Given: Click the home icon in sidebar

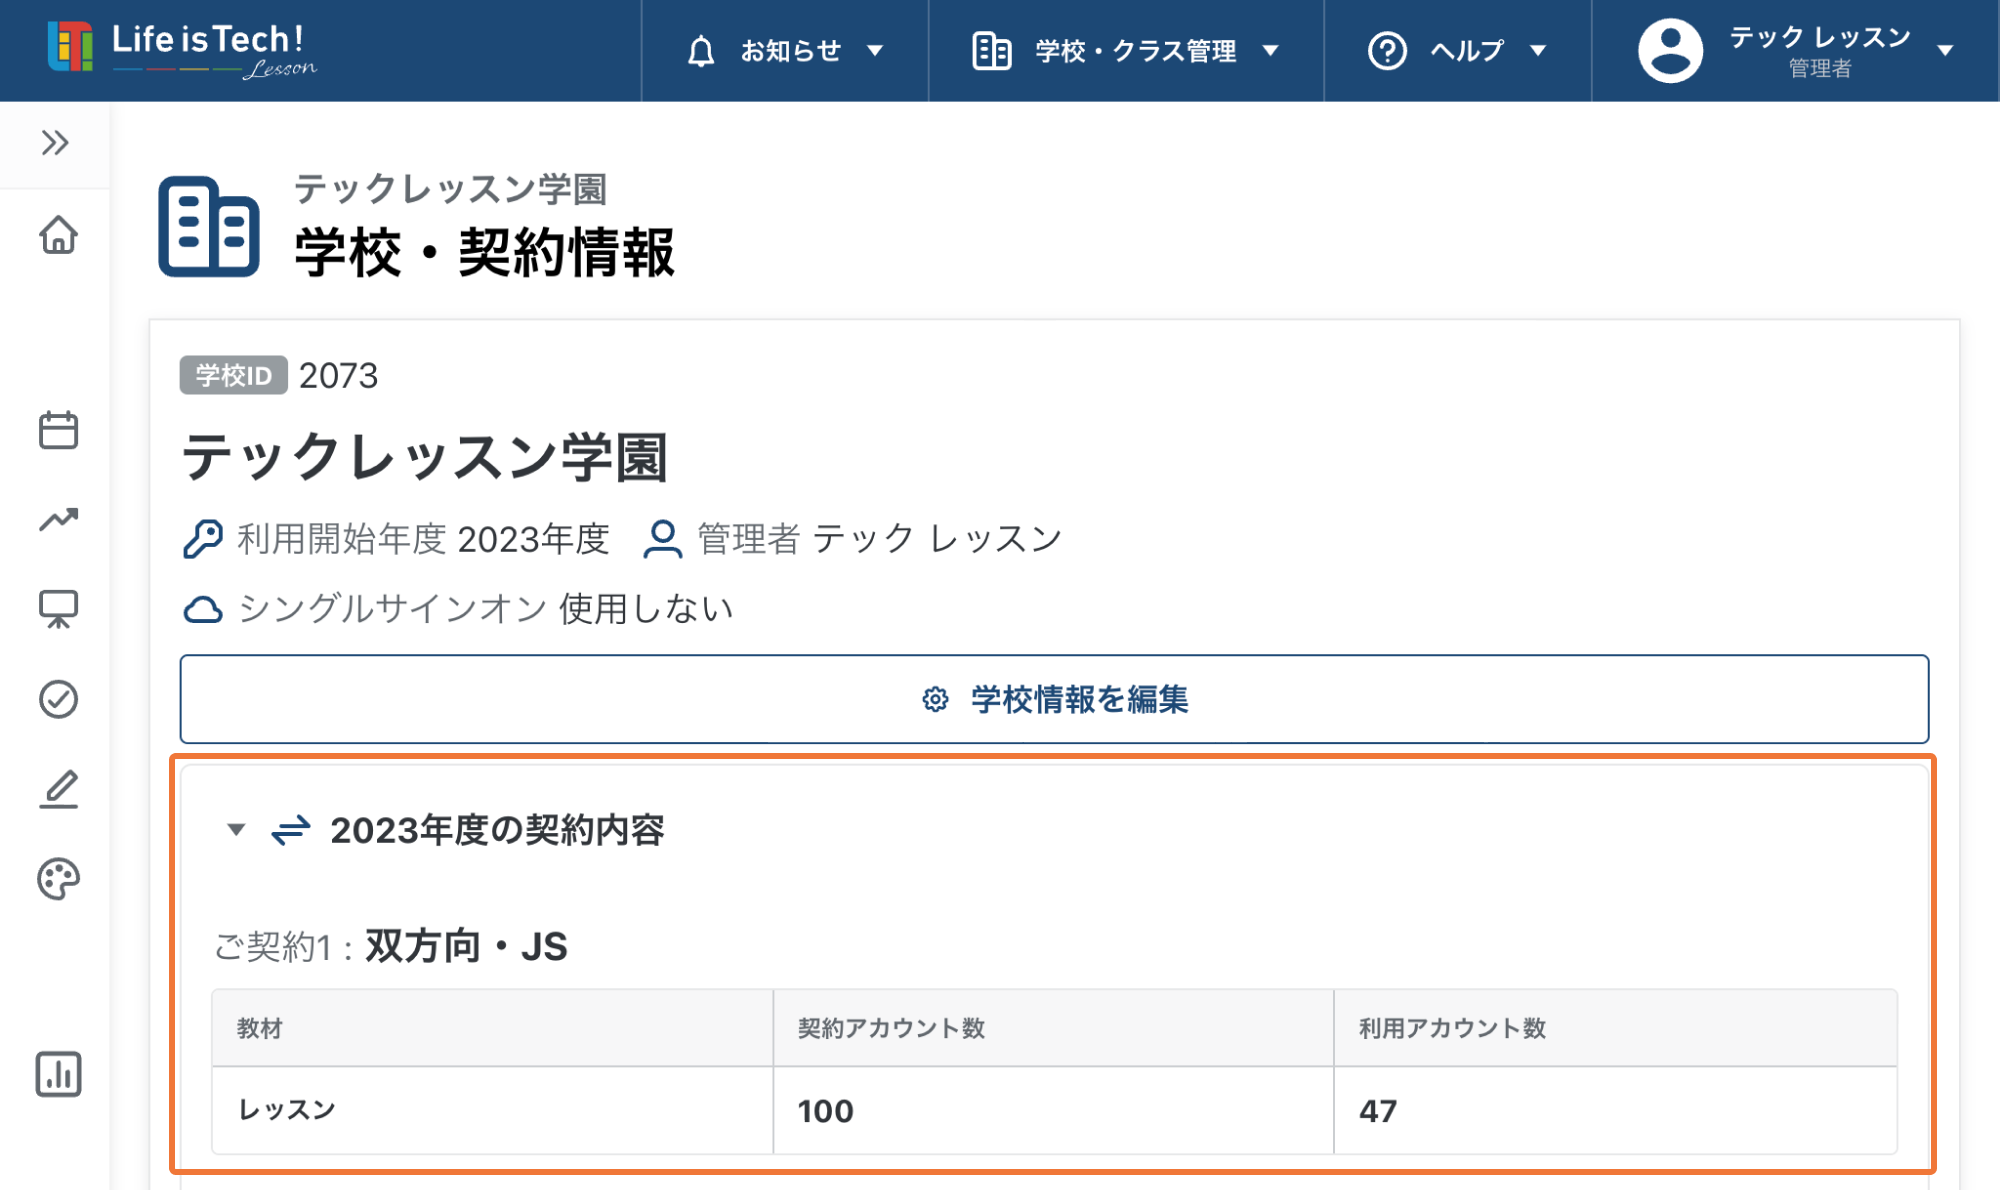Looking at the screenshot, I should pos(58,236).
